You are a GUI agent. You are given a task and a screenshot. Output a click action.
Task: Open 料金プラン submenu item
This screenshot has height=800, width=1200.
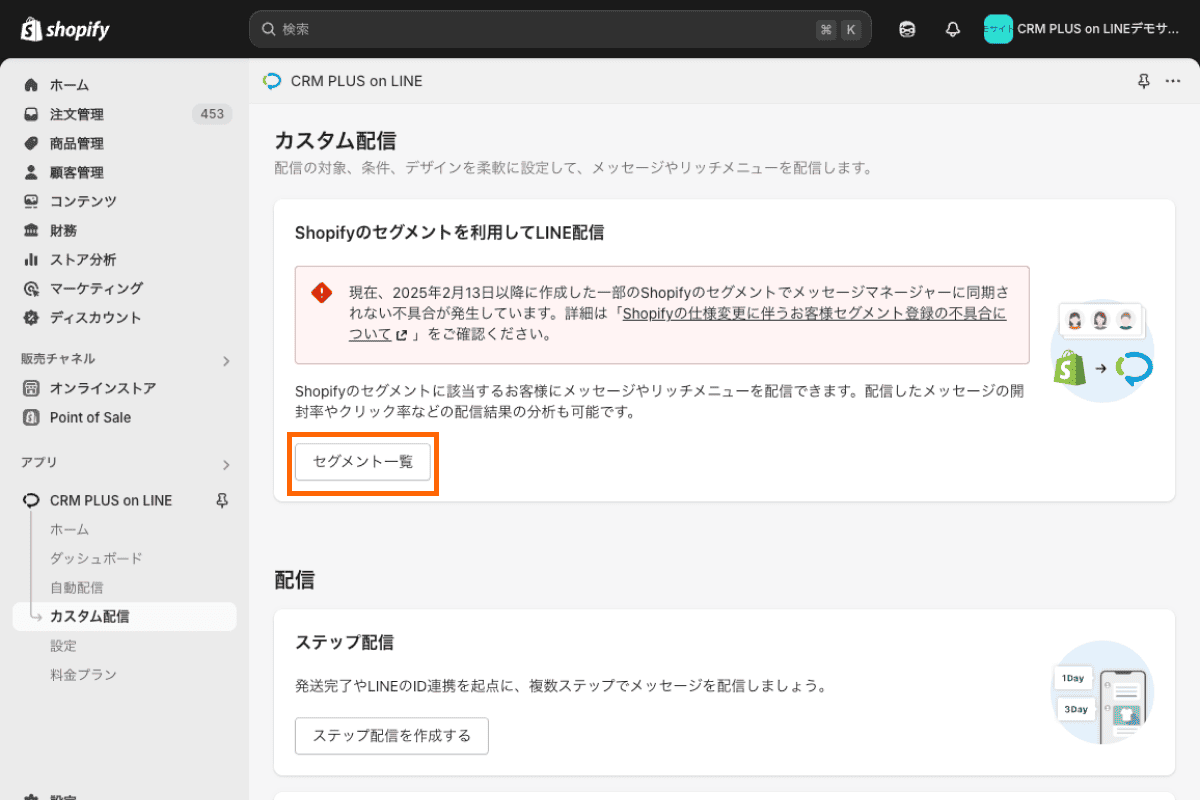pos(83,674)
